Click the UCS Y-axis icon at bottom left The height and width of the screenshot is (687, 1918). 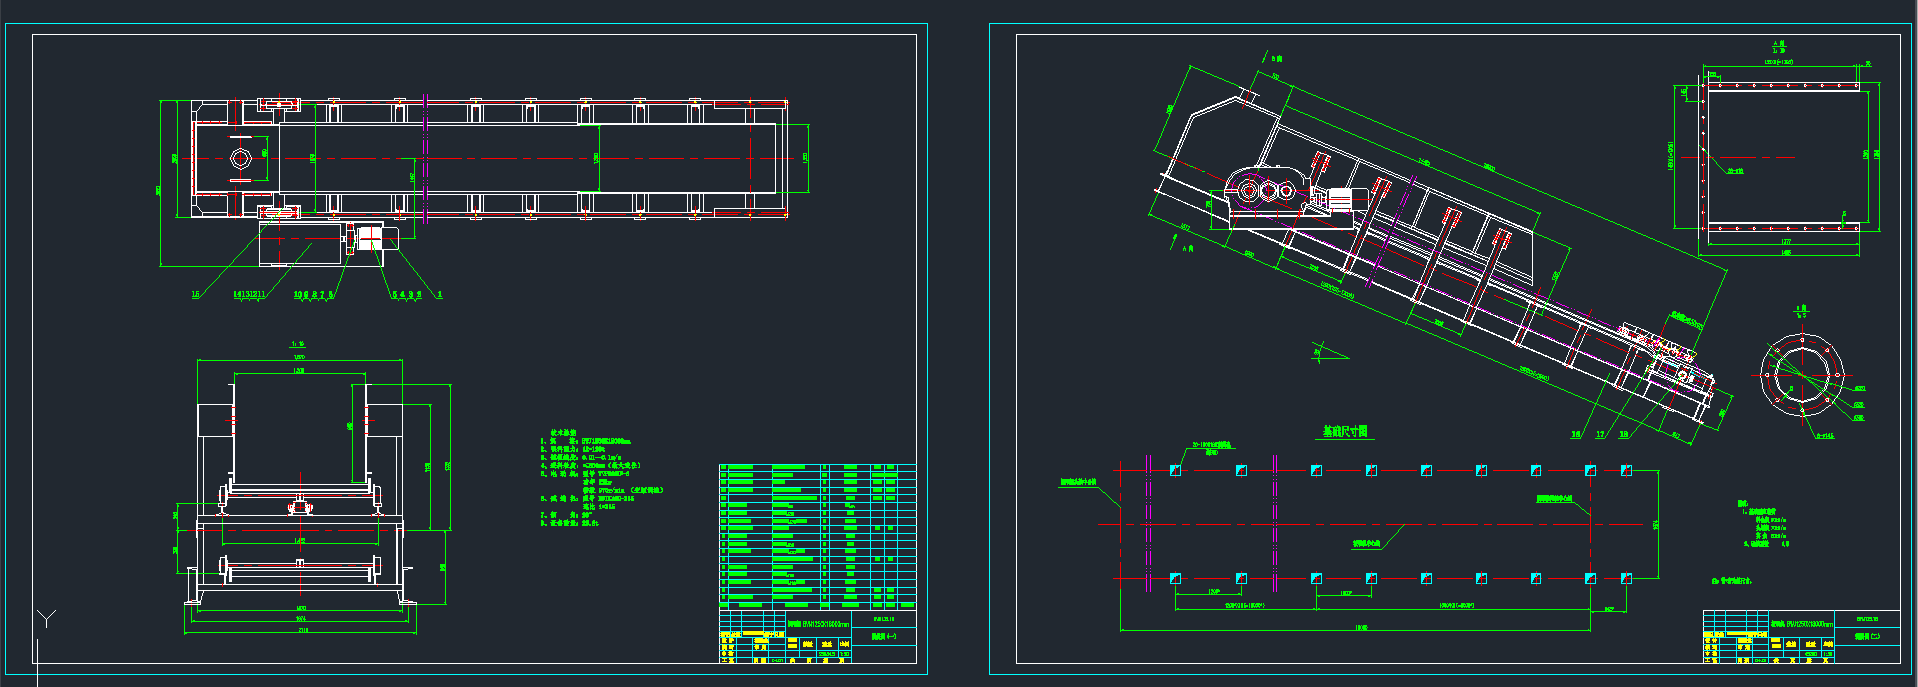pos(46,618)
